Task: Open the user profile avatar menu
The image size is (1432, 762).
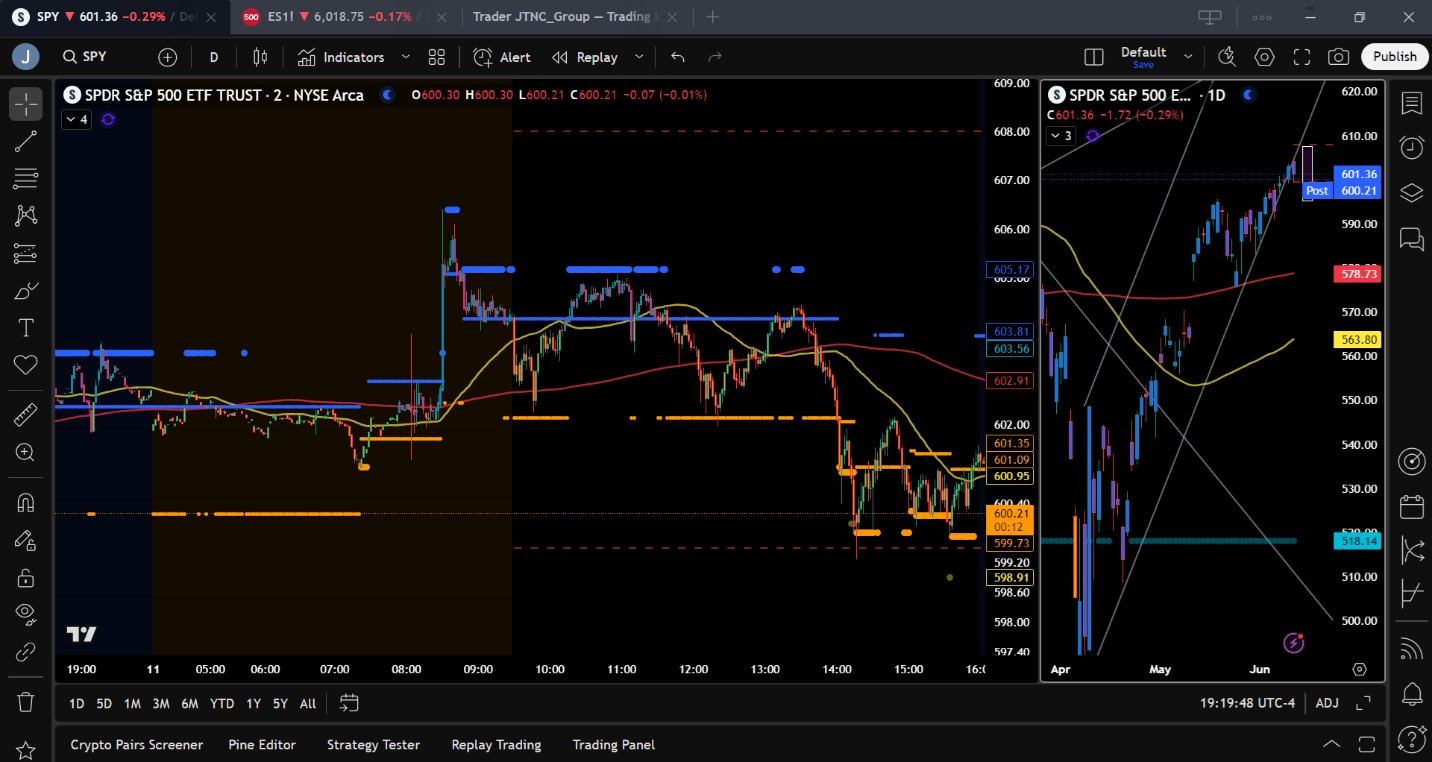Action: click(x=26, y=57)
